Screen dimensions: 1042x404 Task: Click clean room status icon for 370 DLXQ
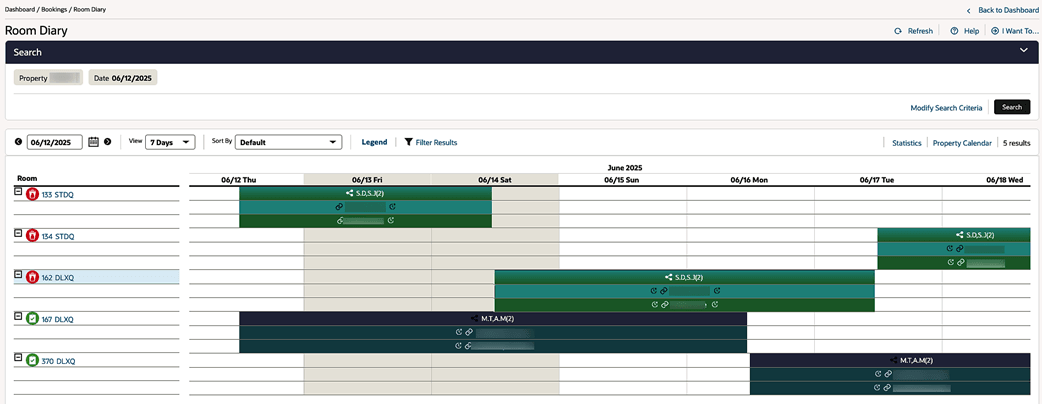point(32,361)
